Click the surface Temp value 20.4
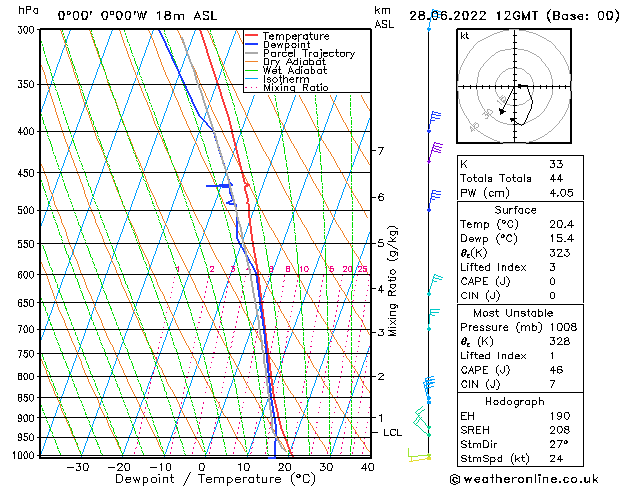This screenshot has width=629, height=486. pyautogui.click(x=561, y=224)
